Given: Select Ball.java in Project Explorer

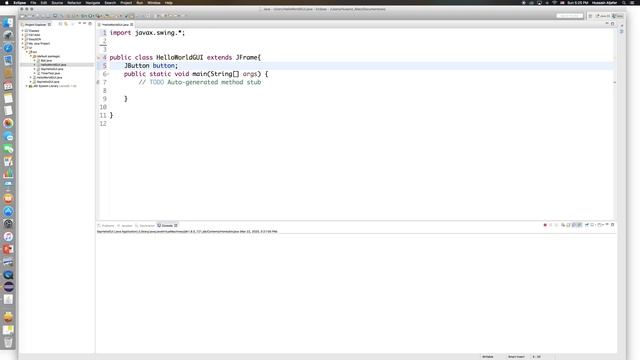Looking at the screenshot, I should tap(46, 60).
